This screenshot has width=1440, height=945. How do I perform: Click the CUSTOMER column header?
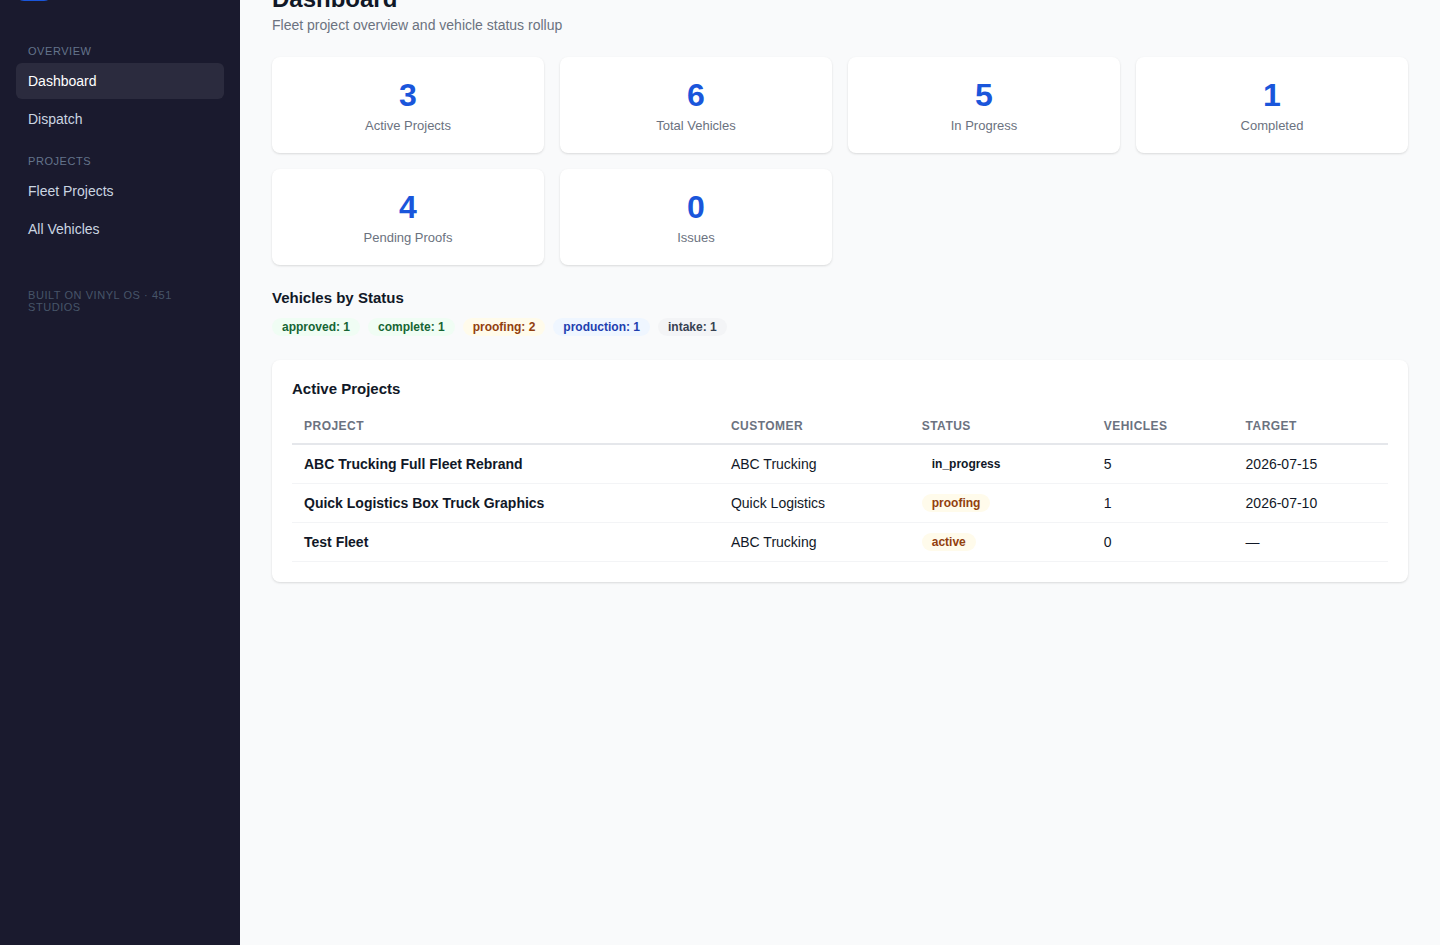click(767, 426)
